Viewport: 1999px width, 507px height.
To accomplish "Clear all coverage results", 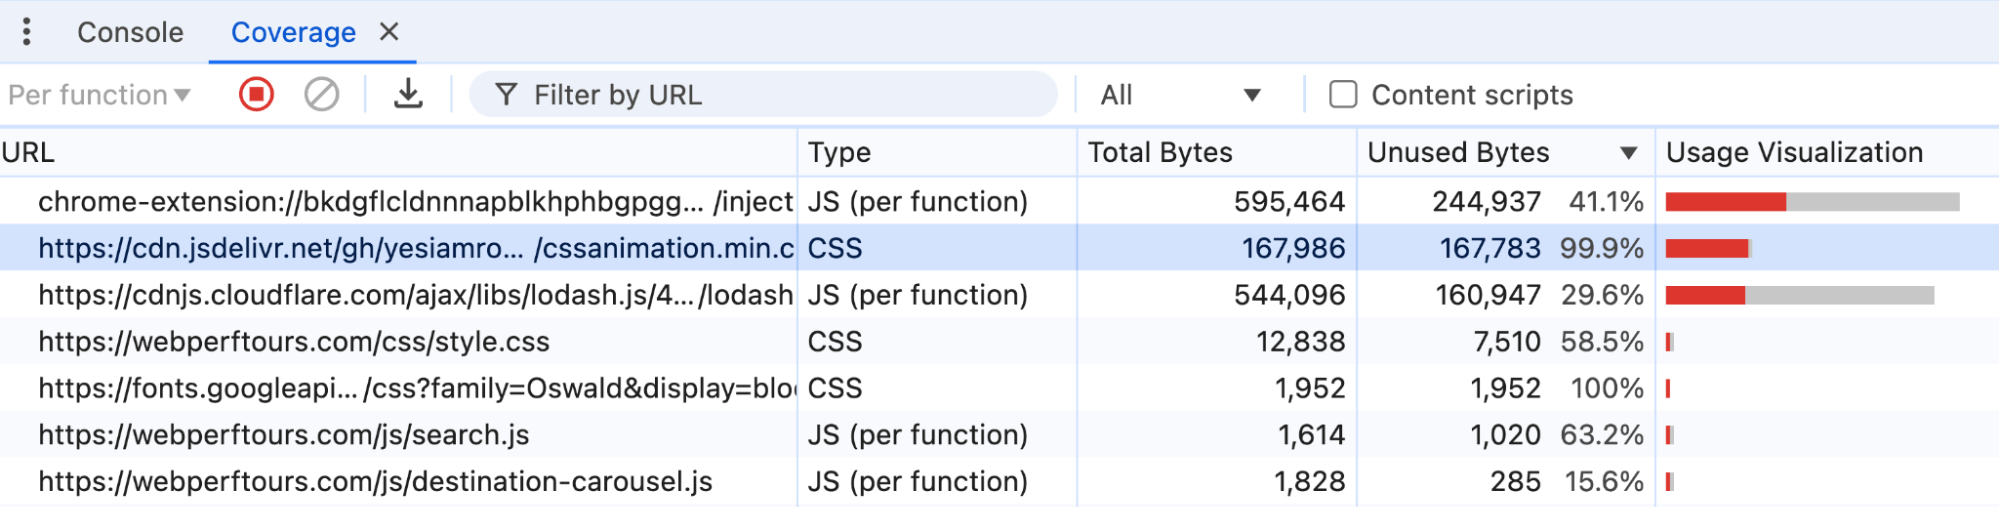I will pos(321,95).
